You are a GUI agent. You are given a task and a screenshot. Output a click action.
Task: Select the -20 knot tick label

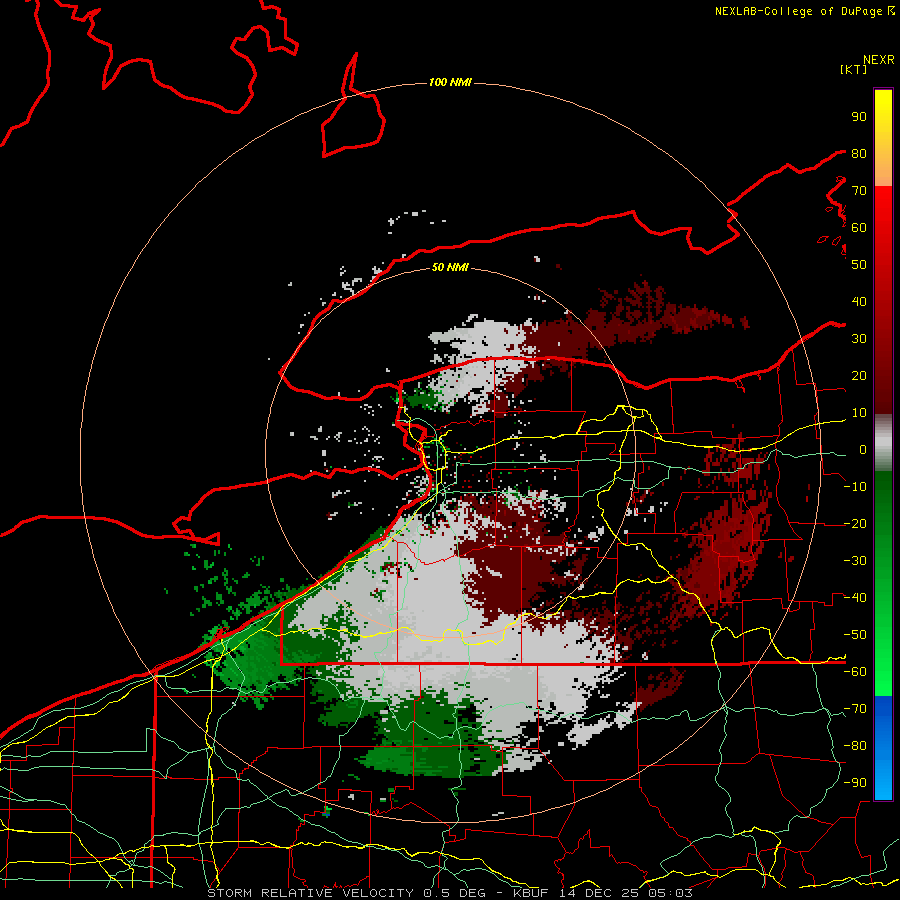point(855,524)
